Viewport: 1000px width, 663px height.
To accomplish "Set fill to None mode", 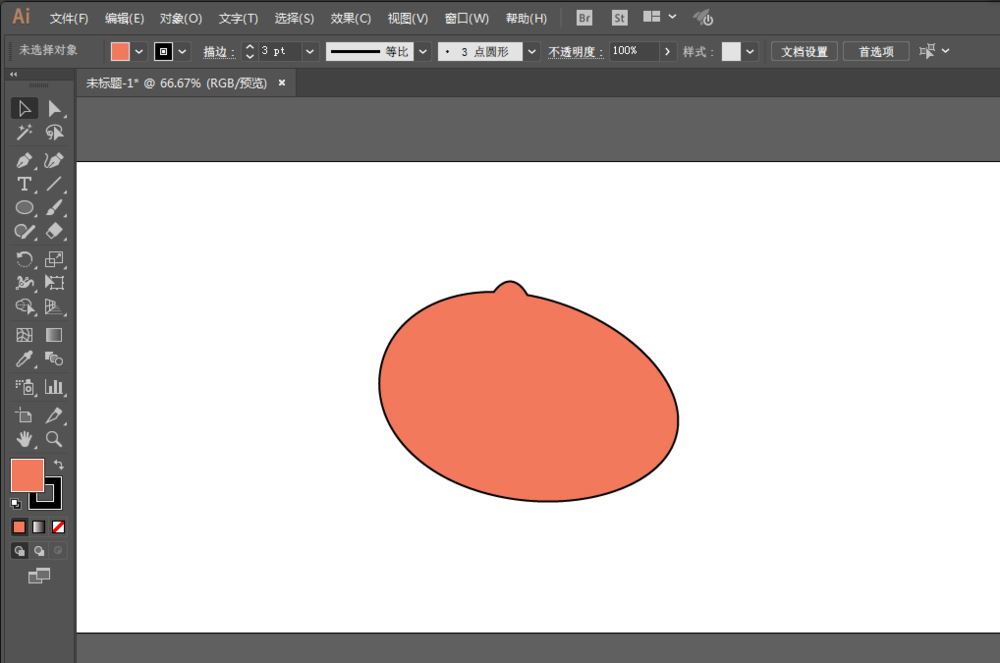I will click(58, 526).
